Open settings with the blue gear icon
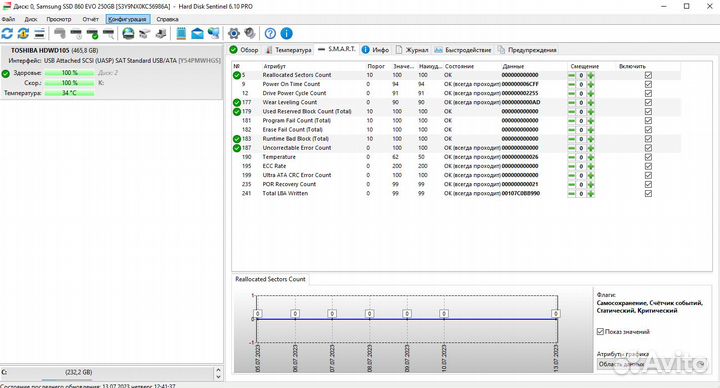The image size is (720, 388). click(x=234, y=33)
